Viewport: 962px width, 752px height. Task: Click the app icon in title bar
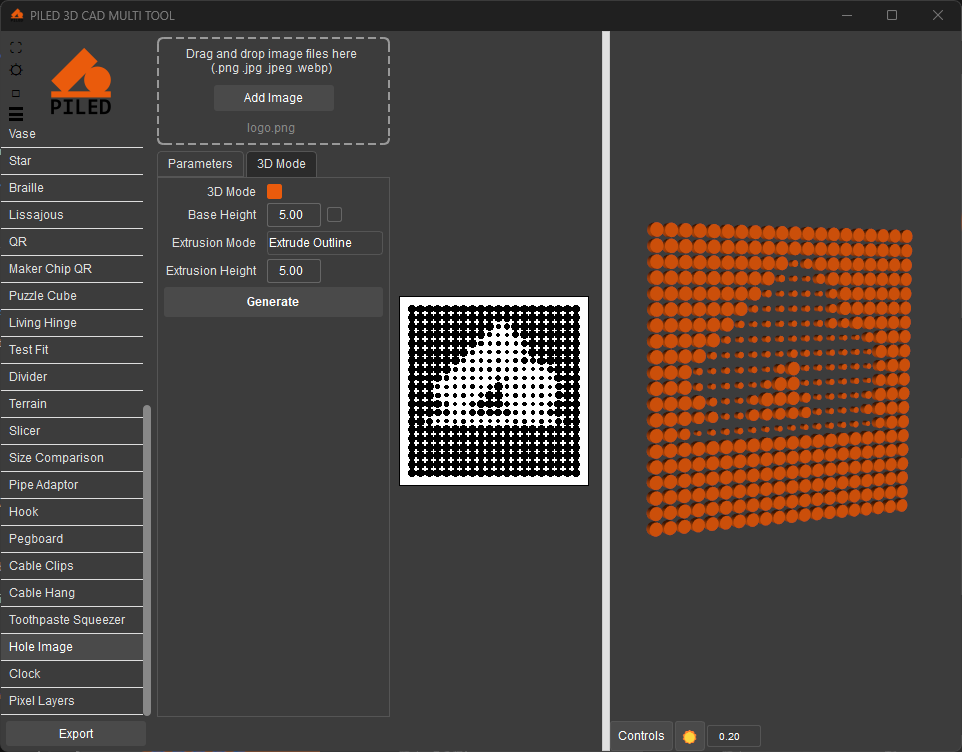click(17, 15)
